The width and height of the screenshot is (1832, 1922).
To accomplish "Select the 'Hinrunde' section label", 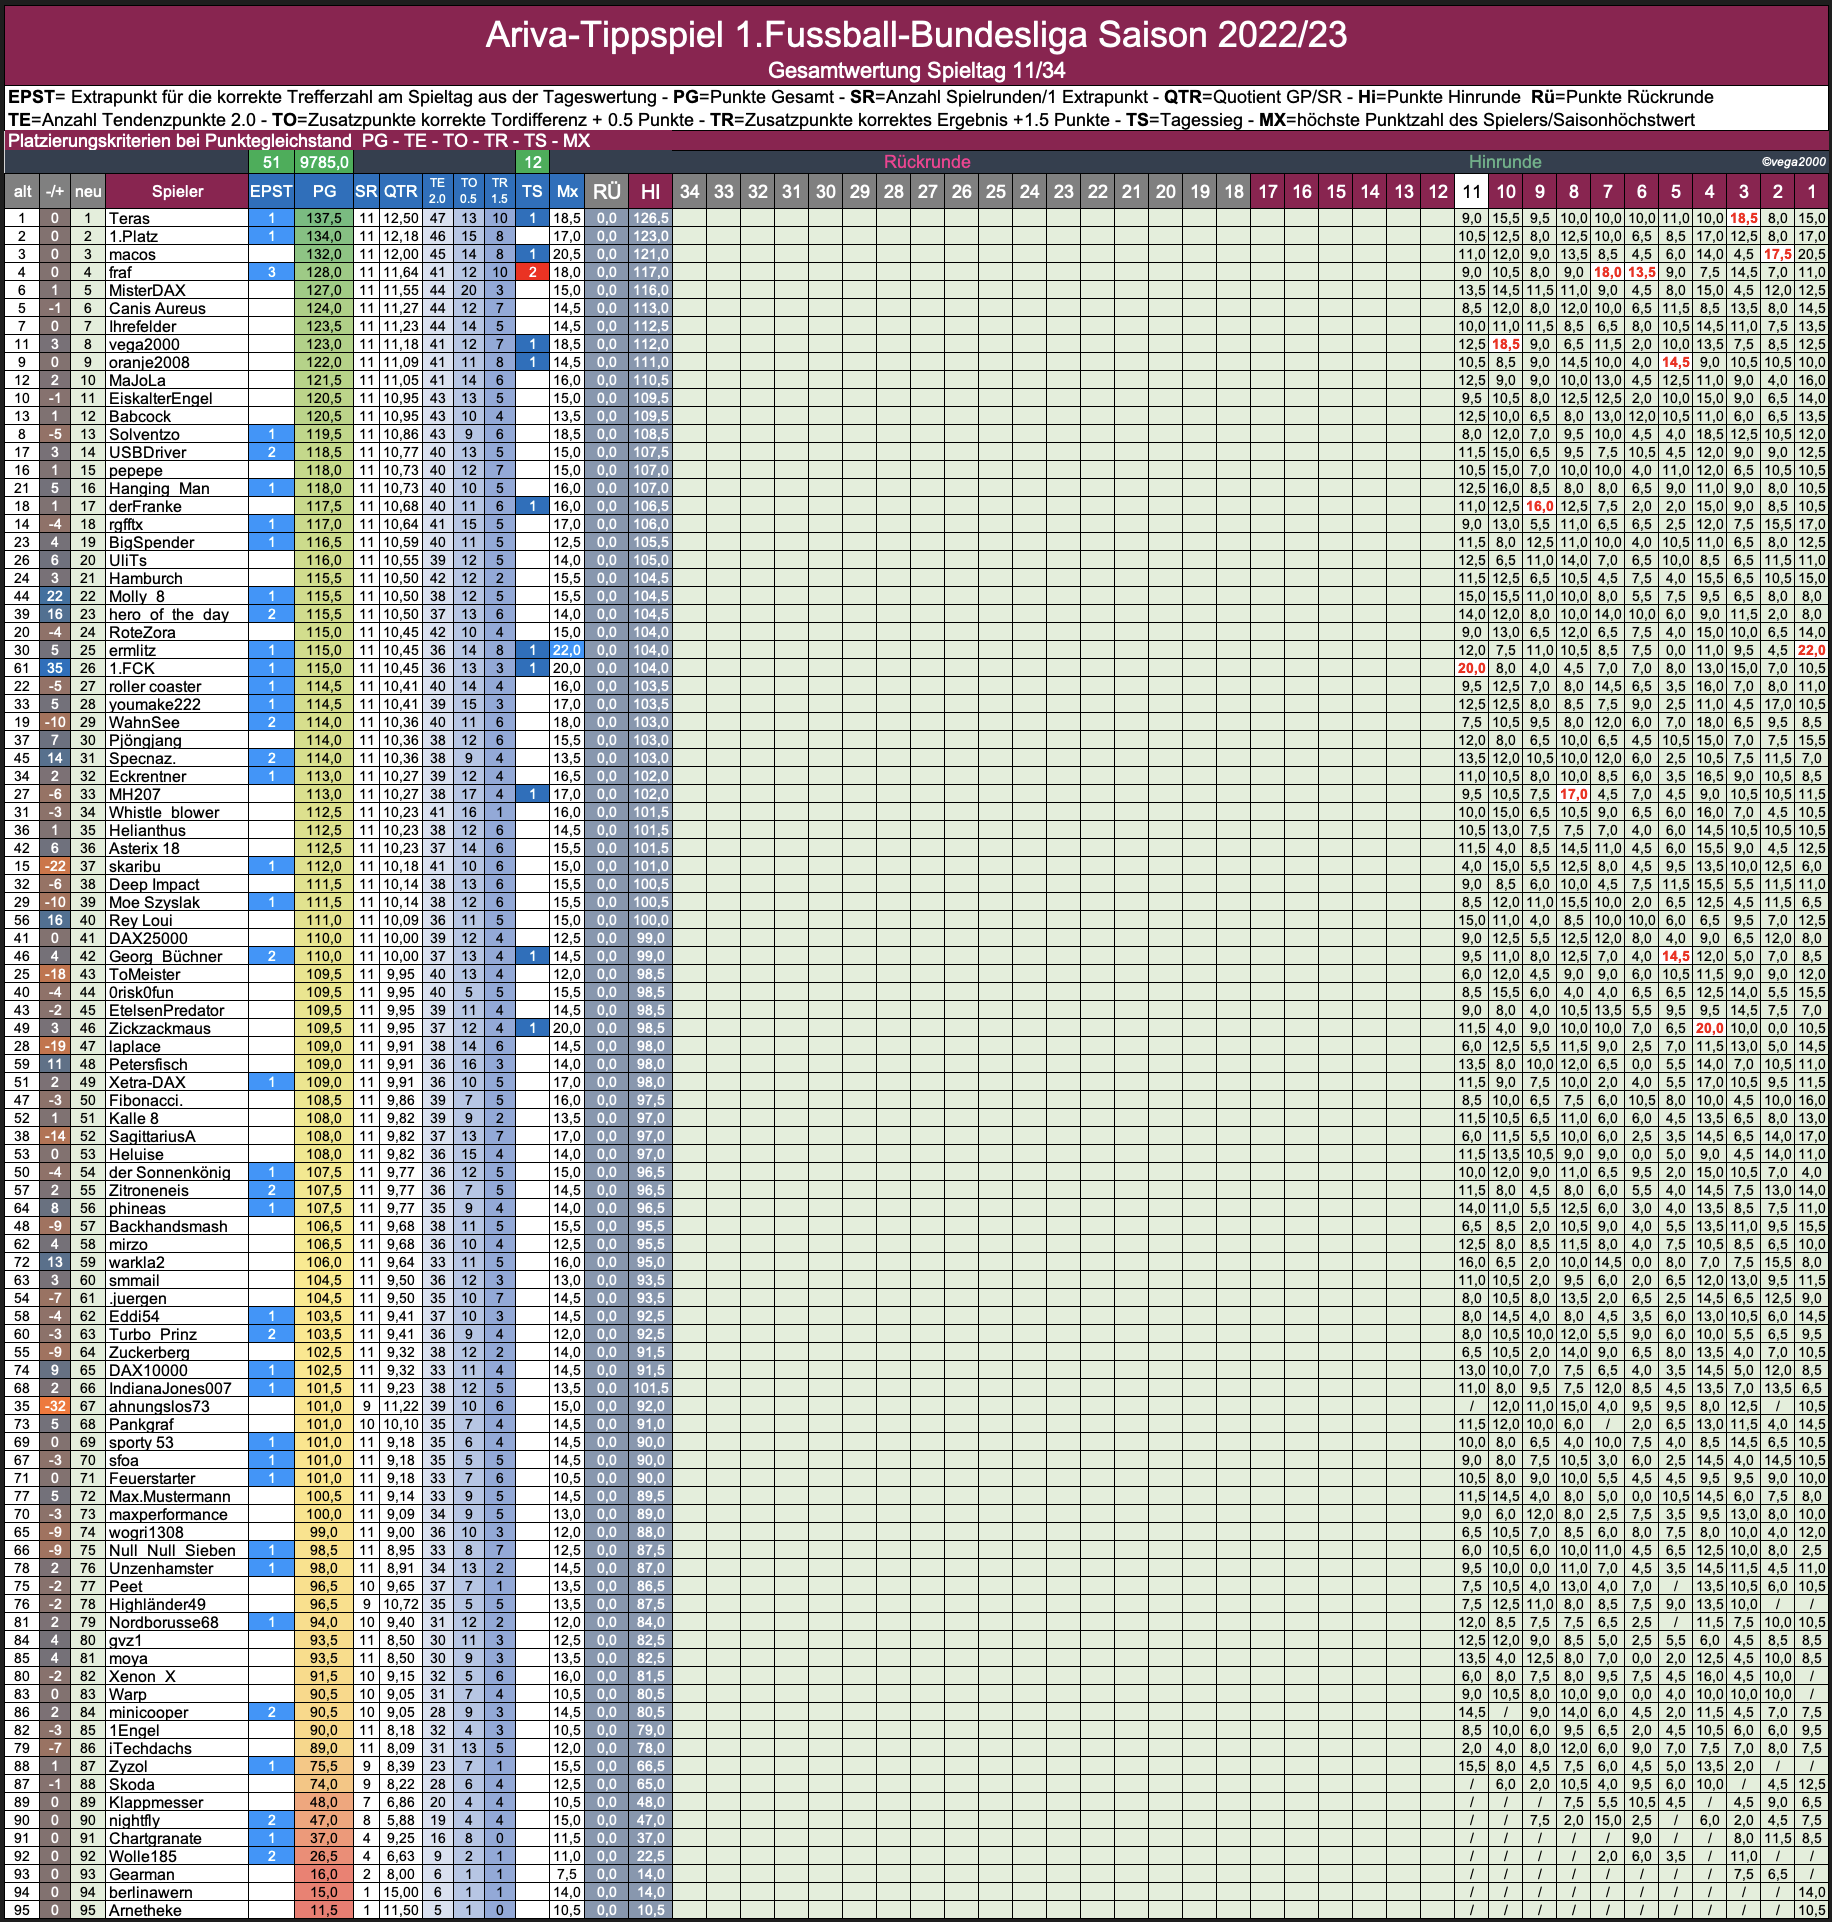I will (1505, 162).
